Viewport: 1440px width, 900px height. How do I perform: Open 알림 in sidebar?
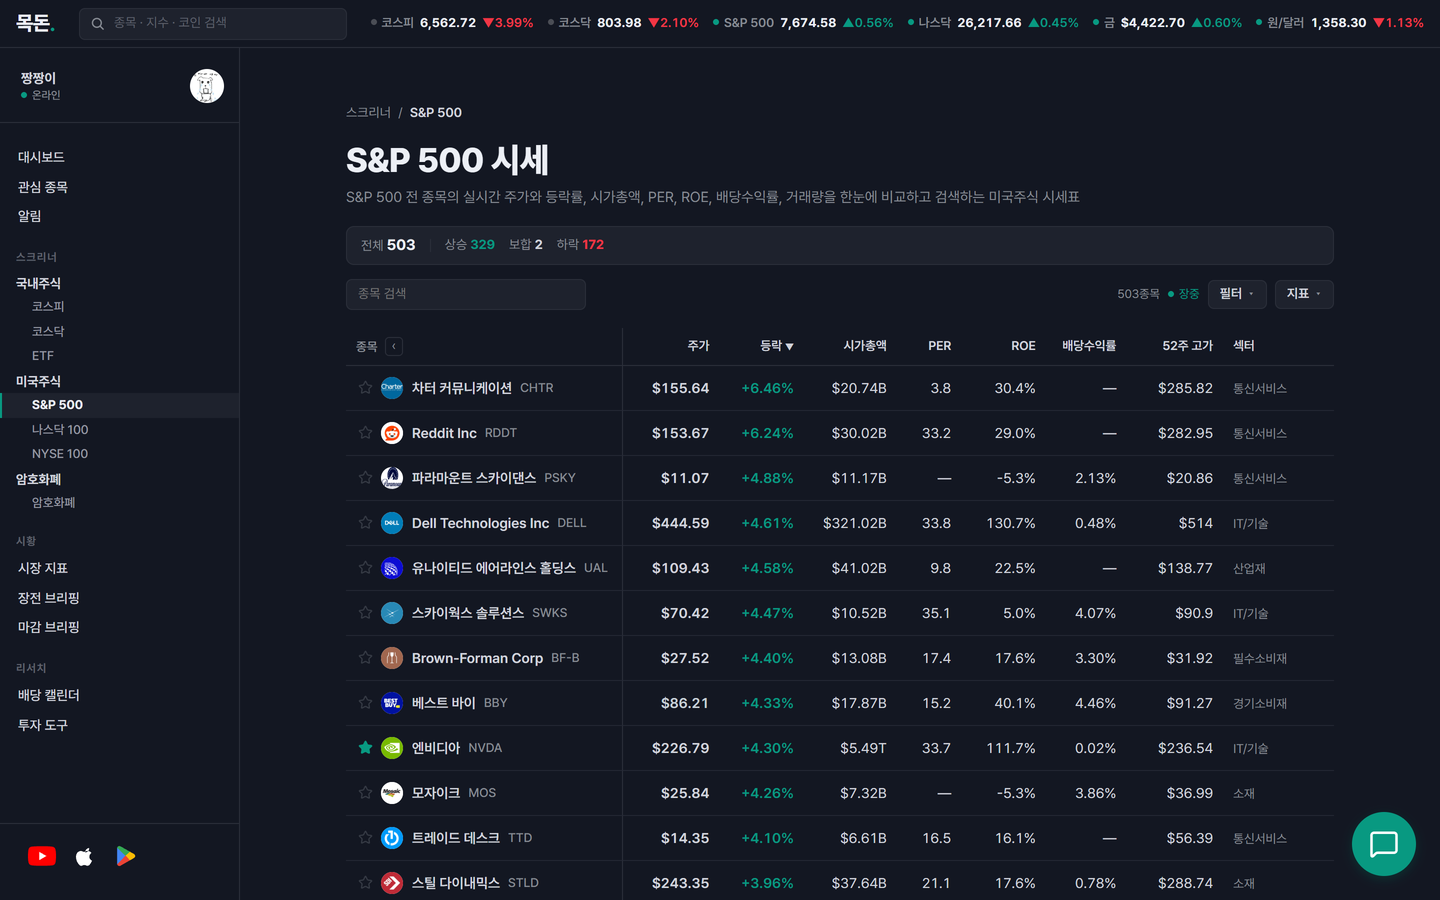30,216
